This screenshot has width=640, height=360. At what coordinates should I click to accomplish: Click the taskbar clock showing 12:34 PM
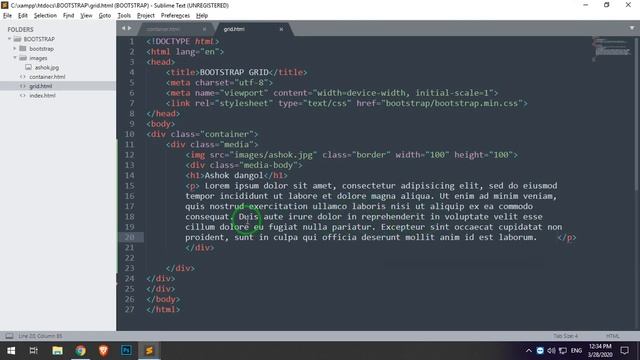(x=600, y=351)
